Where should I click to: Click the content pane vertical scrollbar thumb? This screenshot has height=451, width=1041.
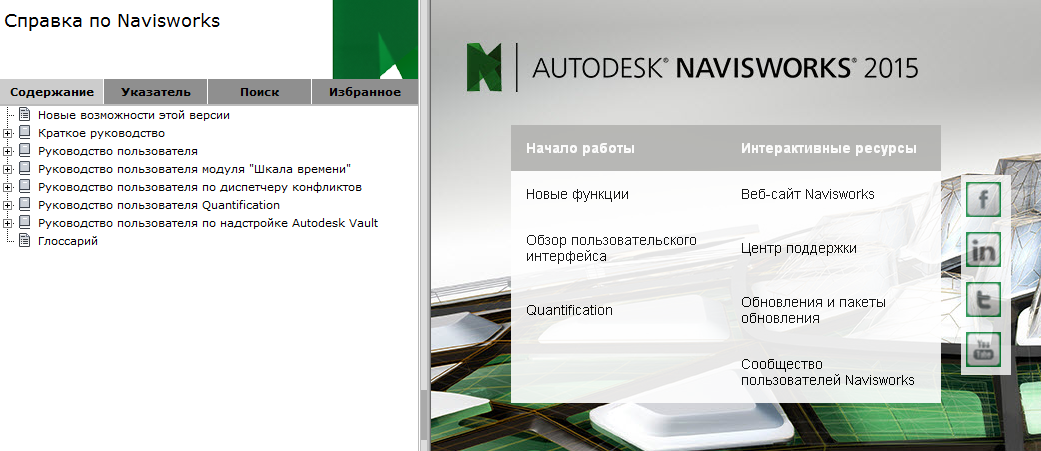(422, 415)
